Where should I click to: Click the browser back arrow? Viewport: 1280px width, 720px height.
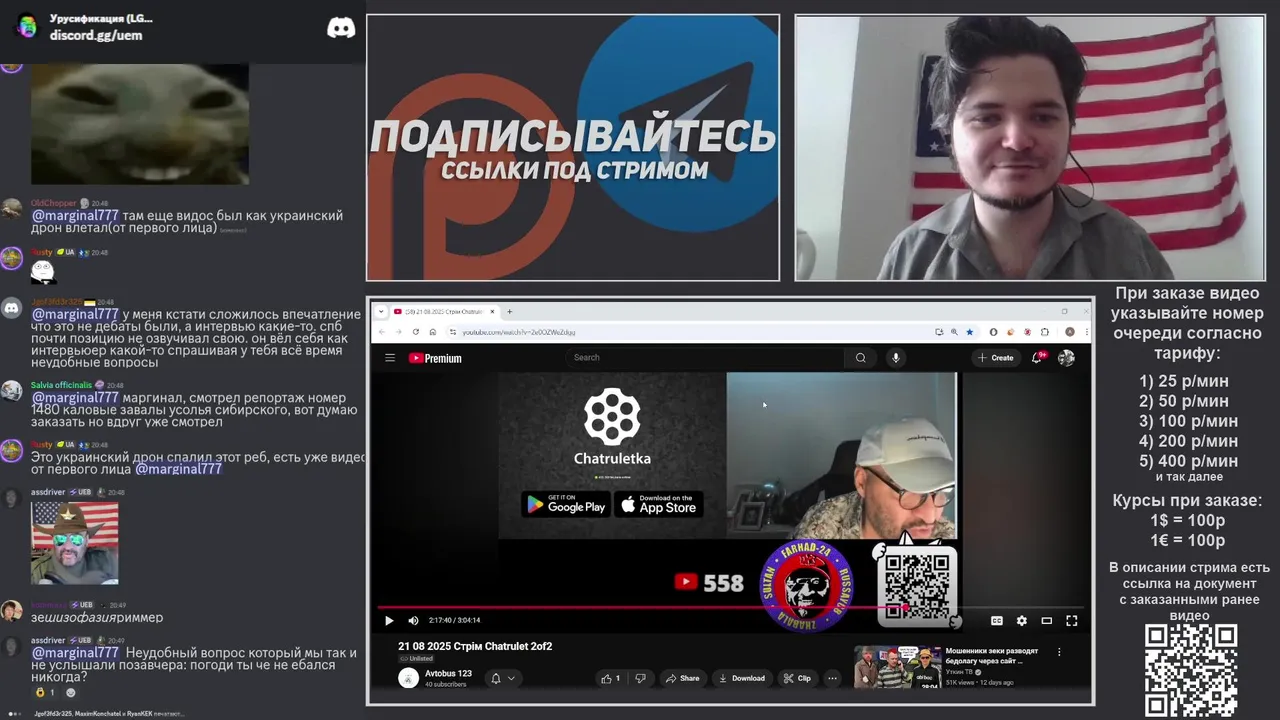pyautogui.click(x=381, y=332)
